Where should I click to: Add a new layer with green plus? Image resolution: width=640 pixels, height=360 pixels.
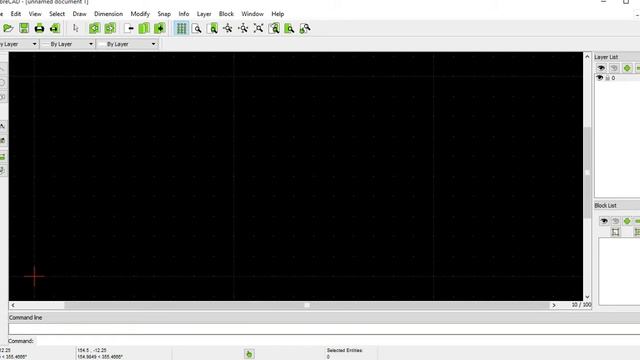pyautogui.click(x=627, y=68)
